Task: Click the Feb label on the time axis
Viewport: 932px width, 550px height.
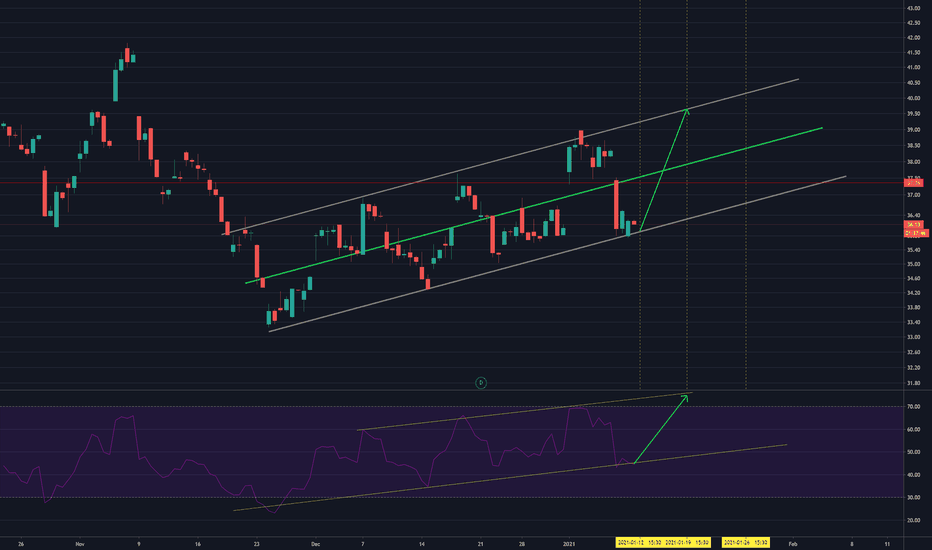Action: click(792, 543)
